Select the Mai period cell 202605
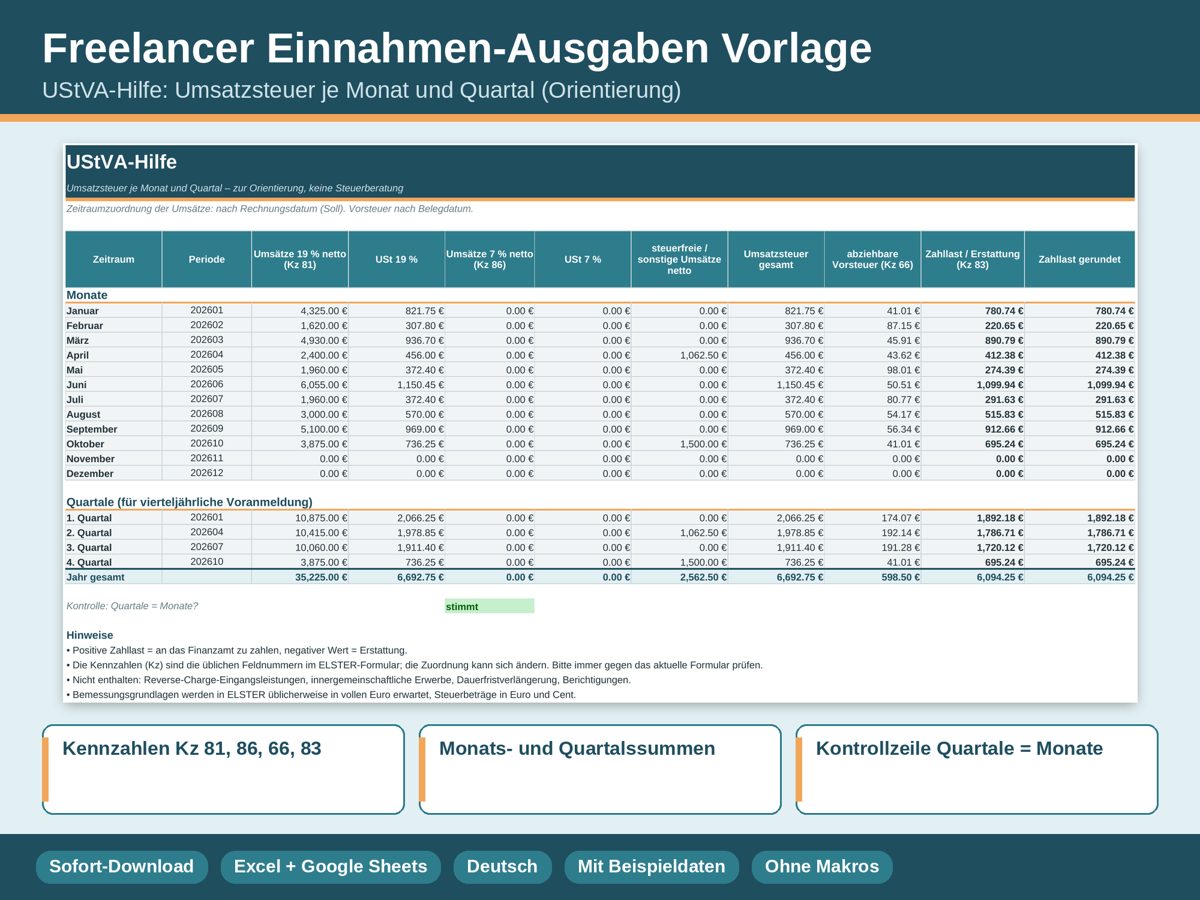1200x900 pixels. [207, 370]
